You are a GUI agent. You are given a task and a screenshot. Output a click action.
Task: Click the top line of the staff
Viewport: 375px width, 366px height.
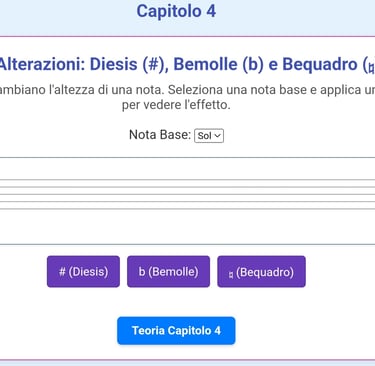[187, 180]
